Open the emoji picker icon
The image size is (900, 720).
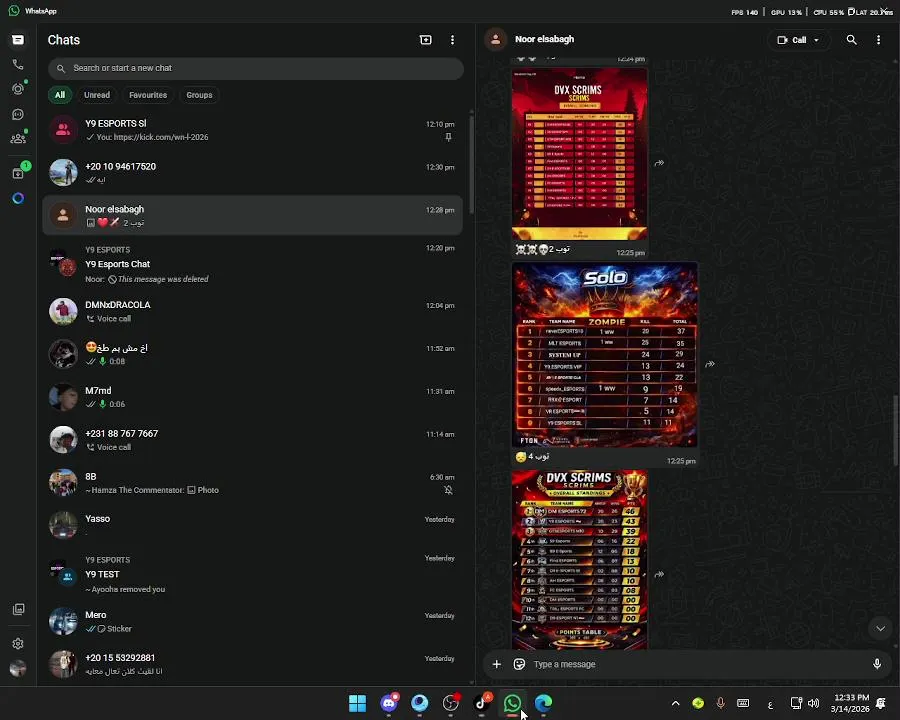tap(519, 664)
